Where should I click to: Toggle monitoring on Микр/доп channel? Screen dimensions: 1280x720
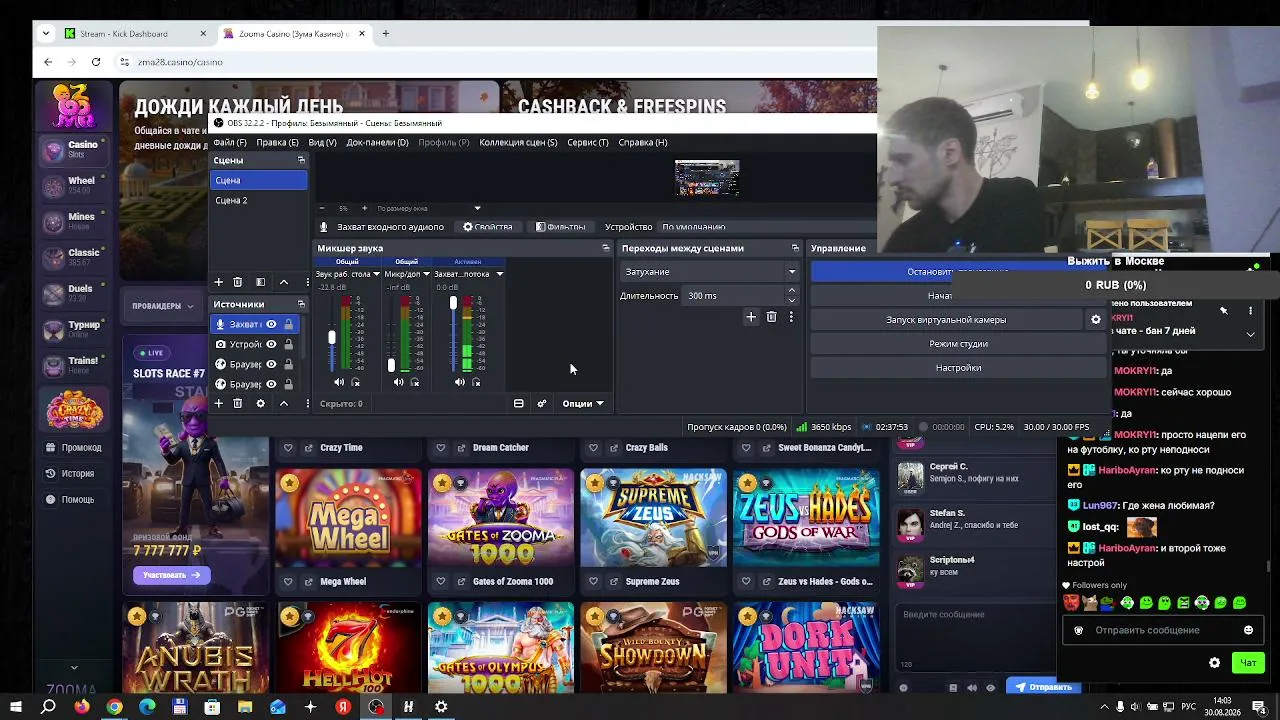click(415, 382)
